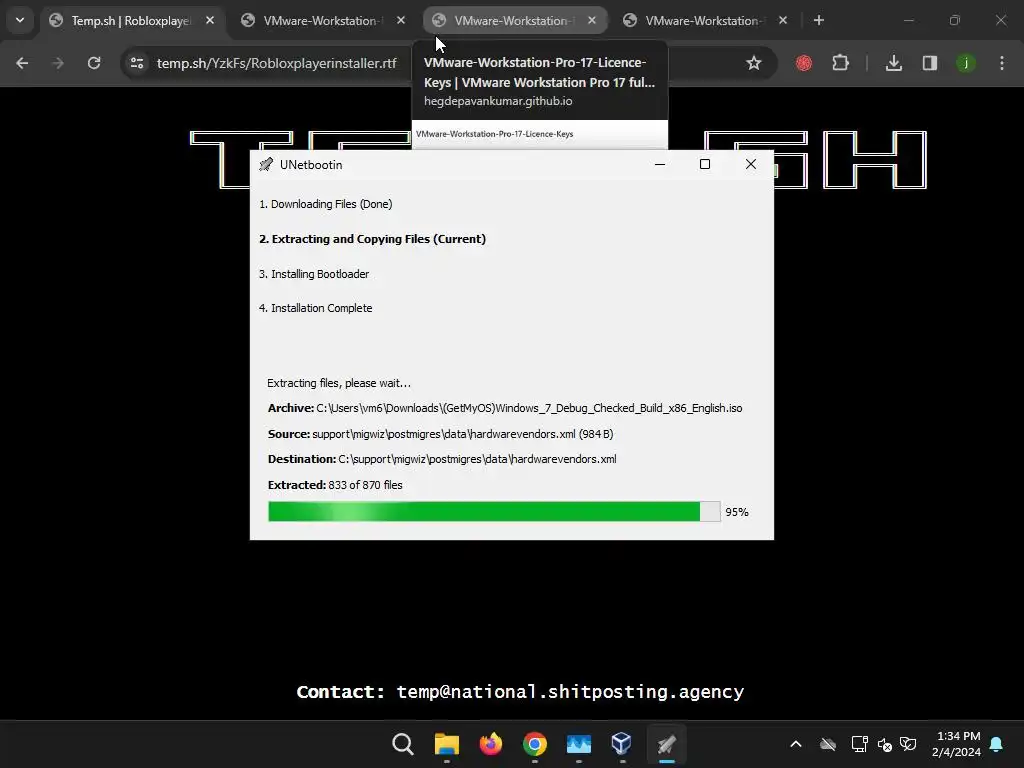Select the hovered middle VMware-Workstation tab
The height and width of the screenshot is (768, 1024).
[511, 21]
